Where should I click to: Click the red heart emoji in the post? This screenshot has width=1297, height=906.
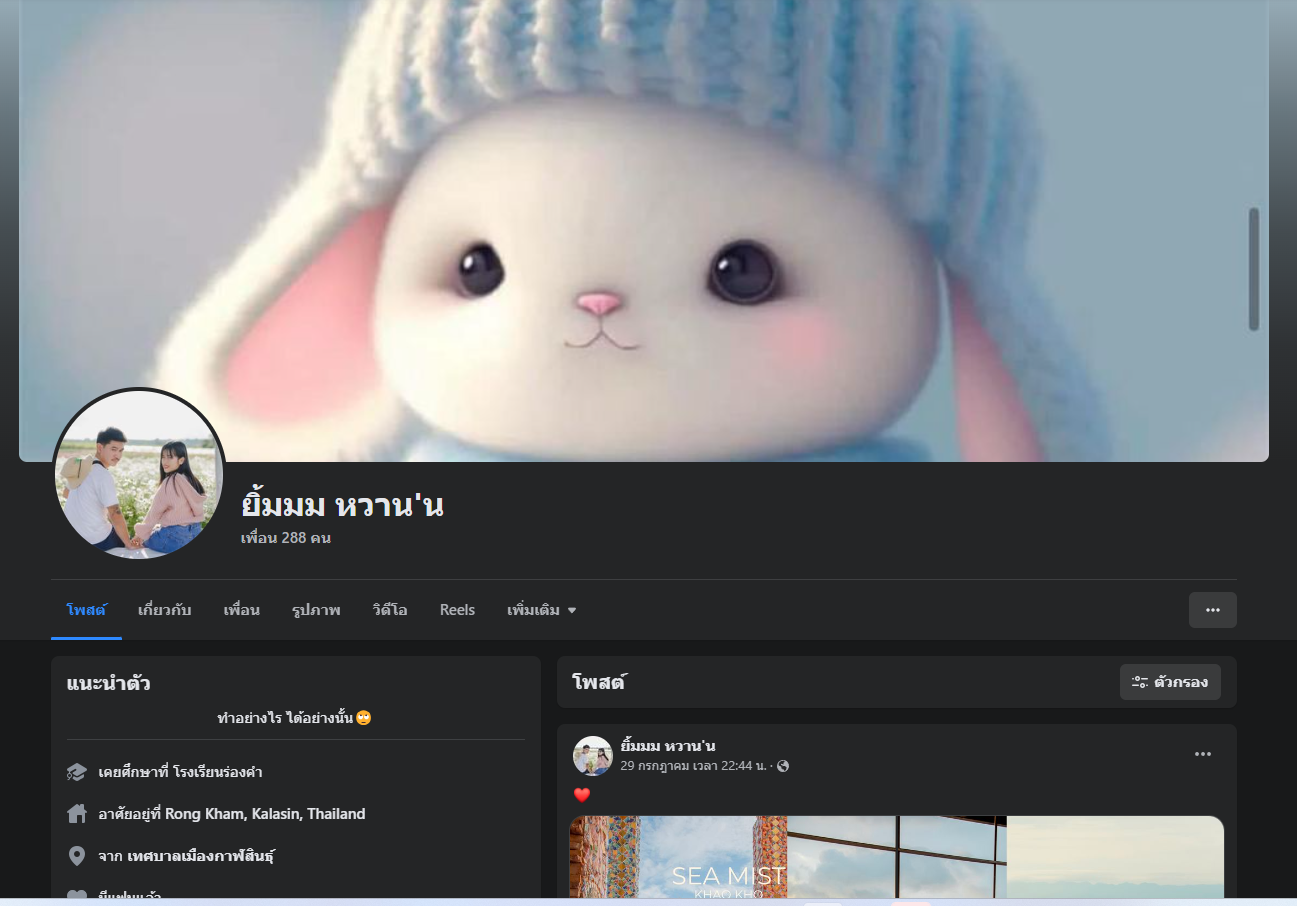click(582, 795)
